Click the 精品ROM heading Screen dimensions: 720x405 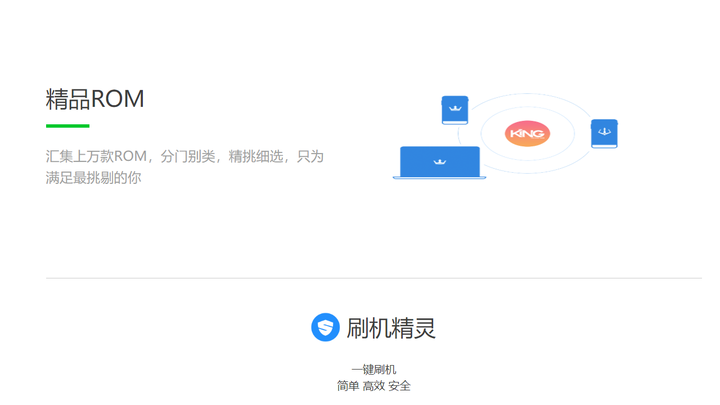click(x=95, y=99)
